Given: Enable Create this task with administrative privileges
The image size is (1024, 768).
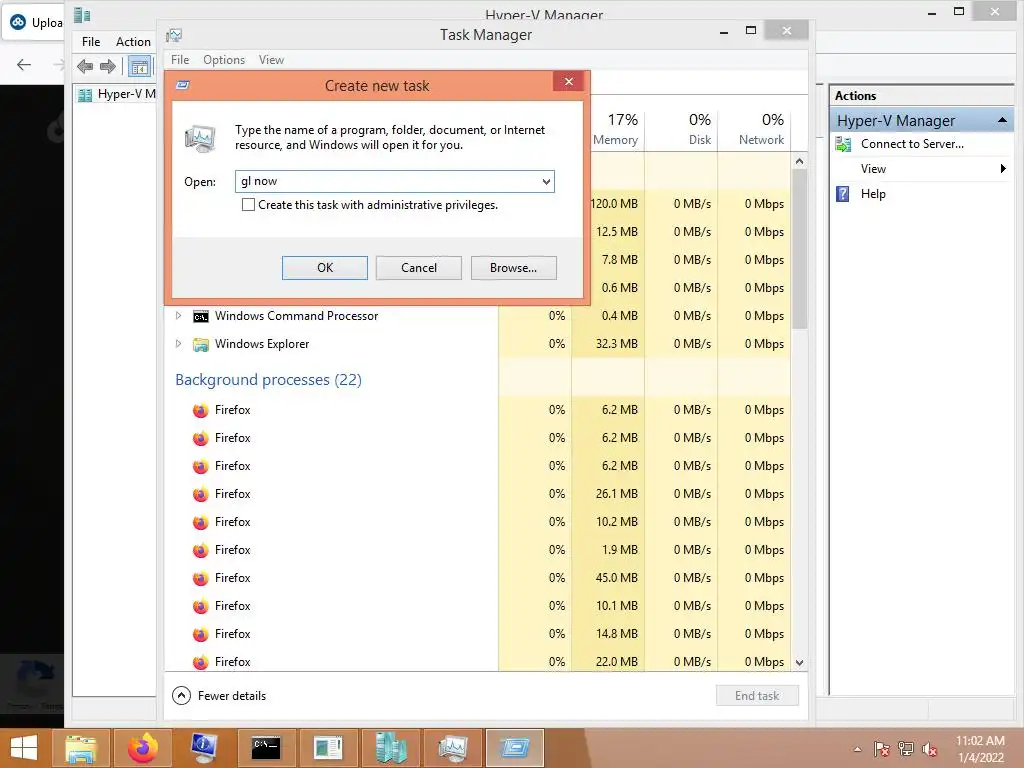Looking at the screenshot, I should click(x=248, y=205).
